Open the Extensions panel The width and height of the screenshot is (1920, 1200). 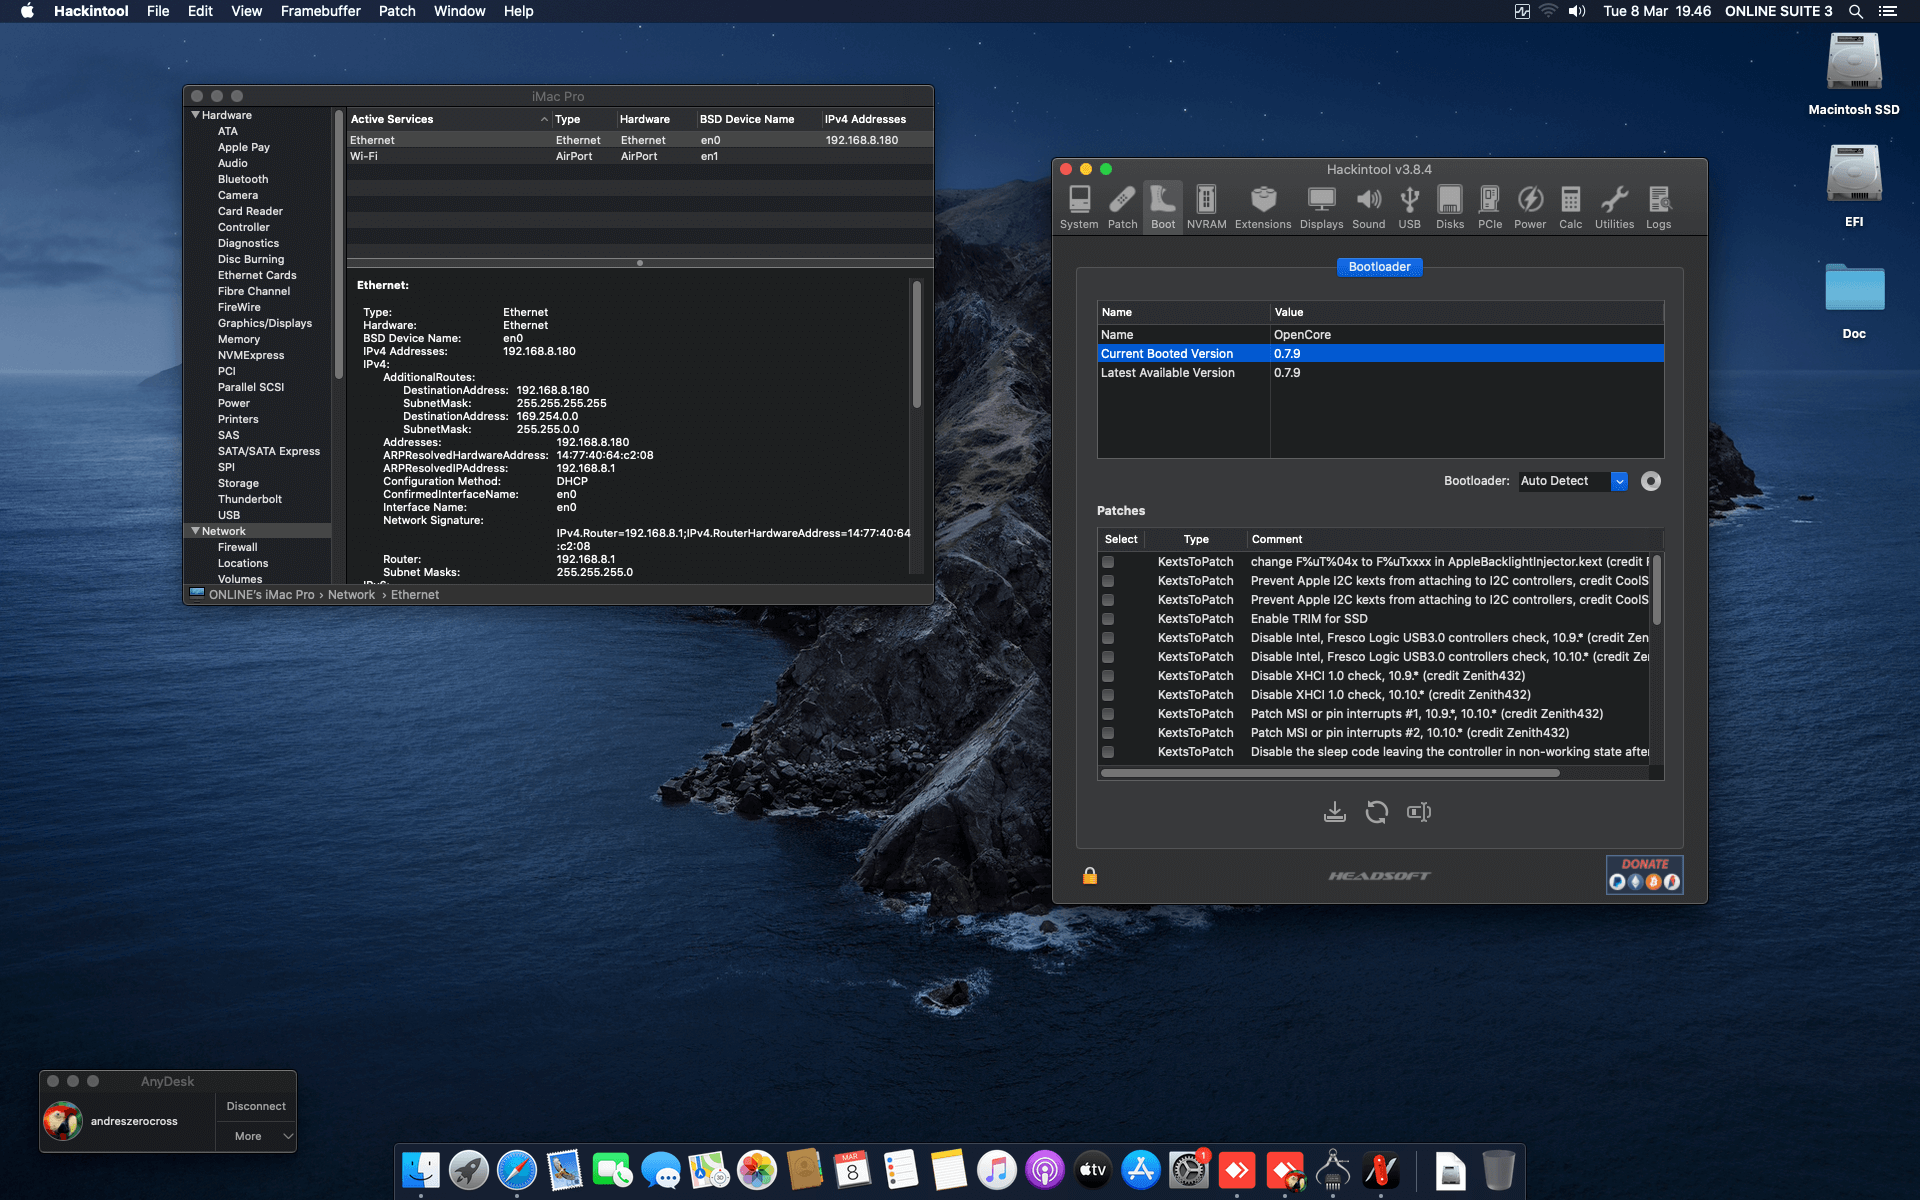[x=1262, y=205]
